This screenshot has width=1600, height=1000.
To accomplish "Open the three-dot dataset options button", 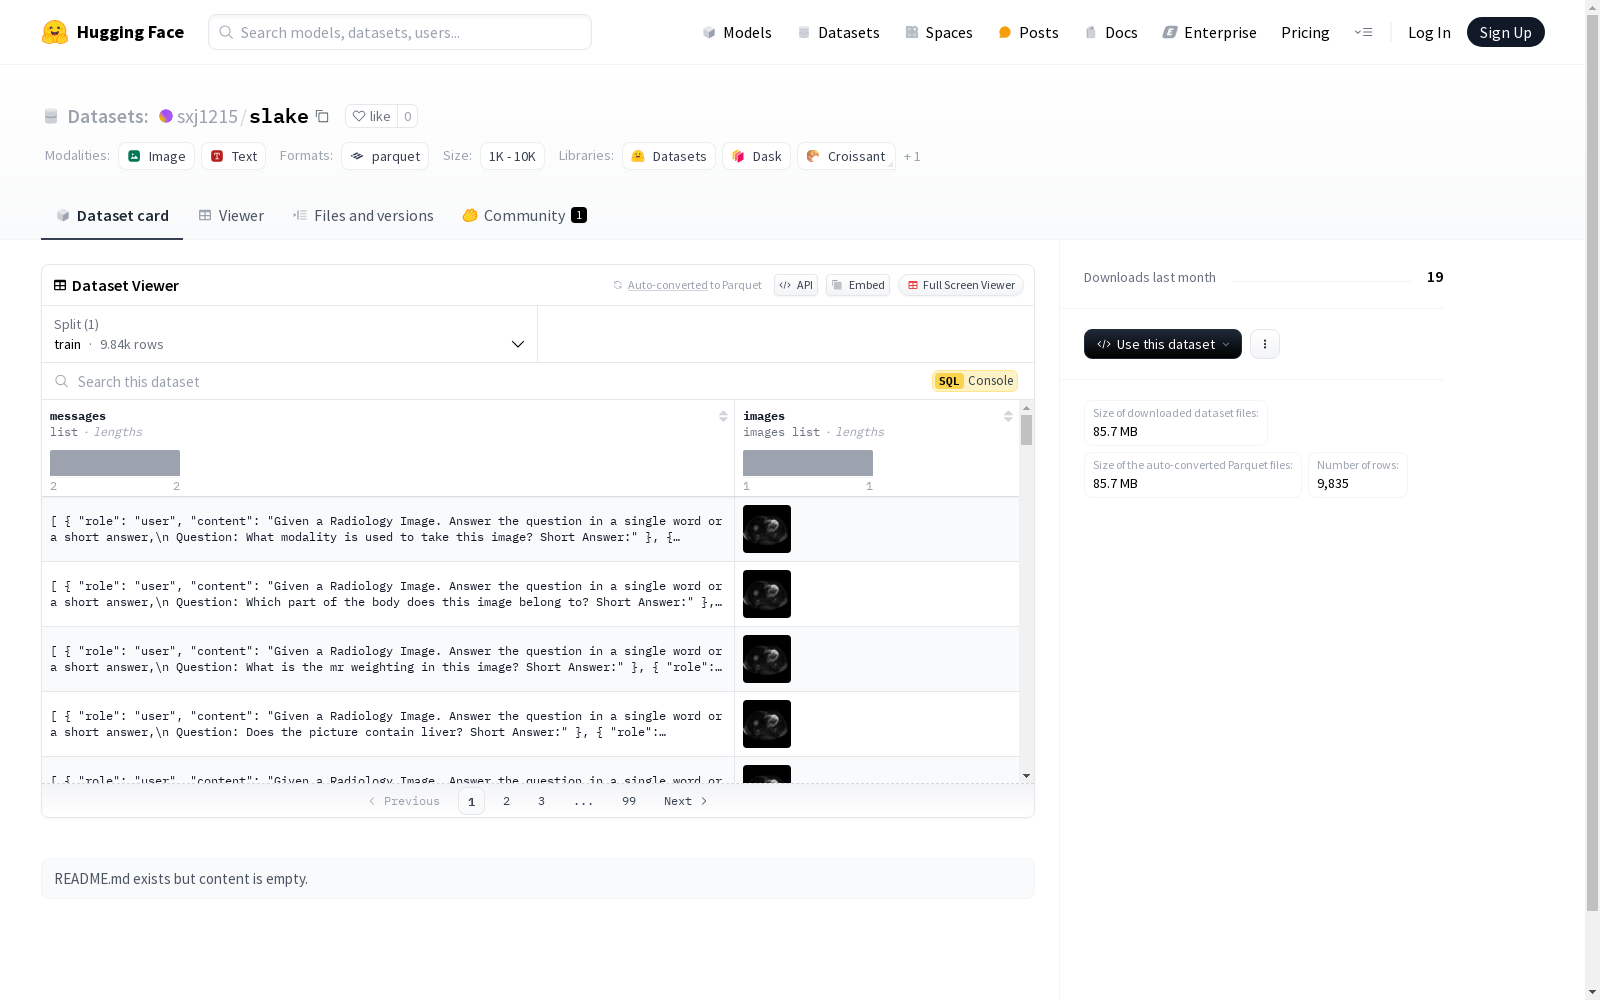I will point(1265,344).
